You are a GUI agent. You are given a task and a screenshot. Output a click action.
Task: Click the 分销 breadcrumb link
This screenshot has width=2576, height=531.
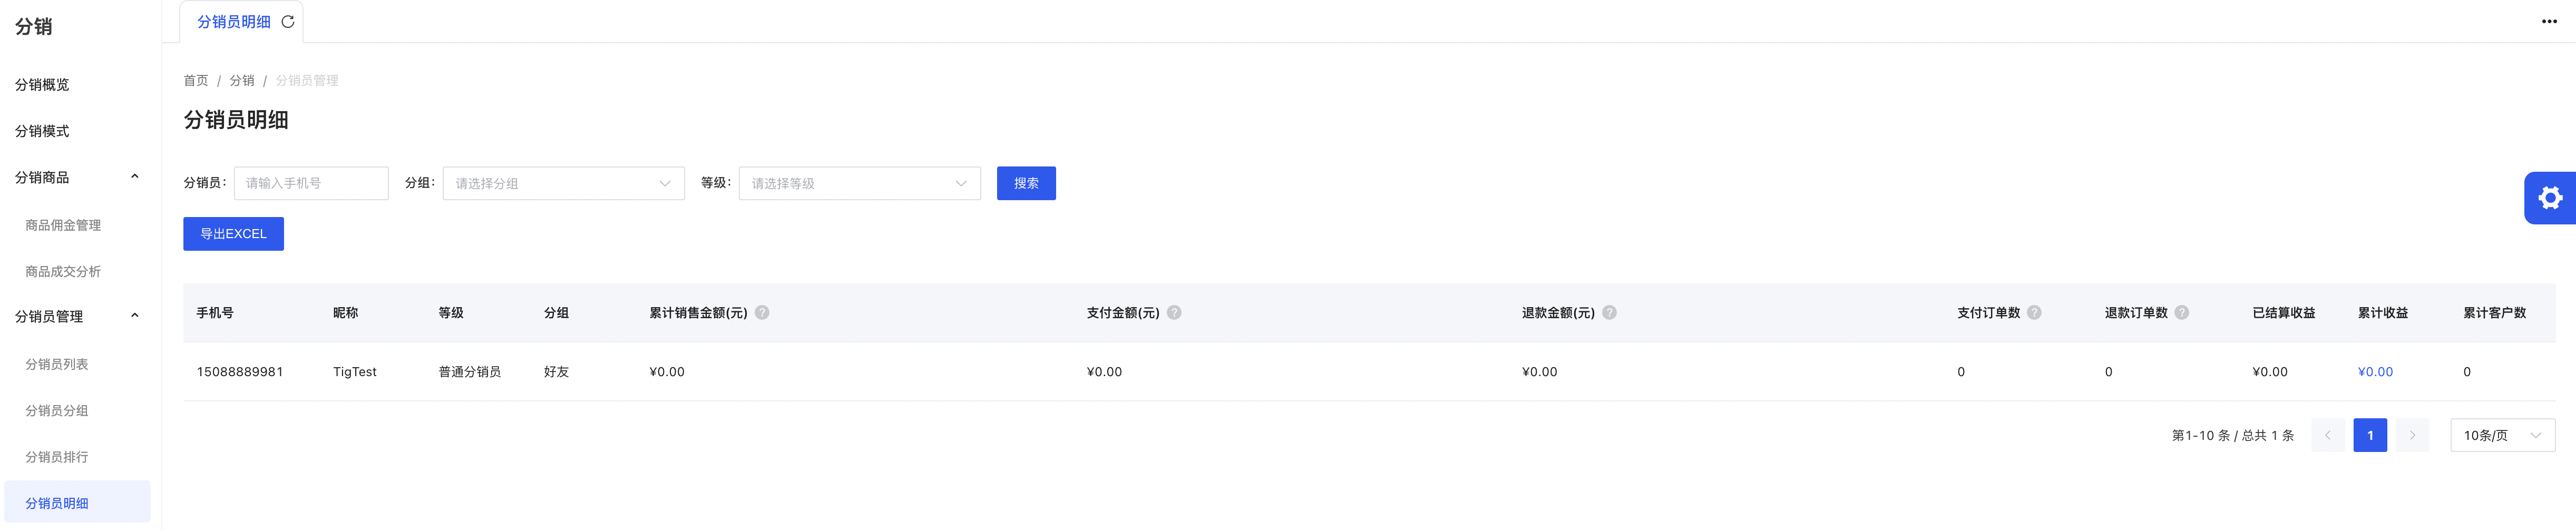click(242, 81)
